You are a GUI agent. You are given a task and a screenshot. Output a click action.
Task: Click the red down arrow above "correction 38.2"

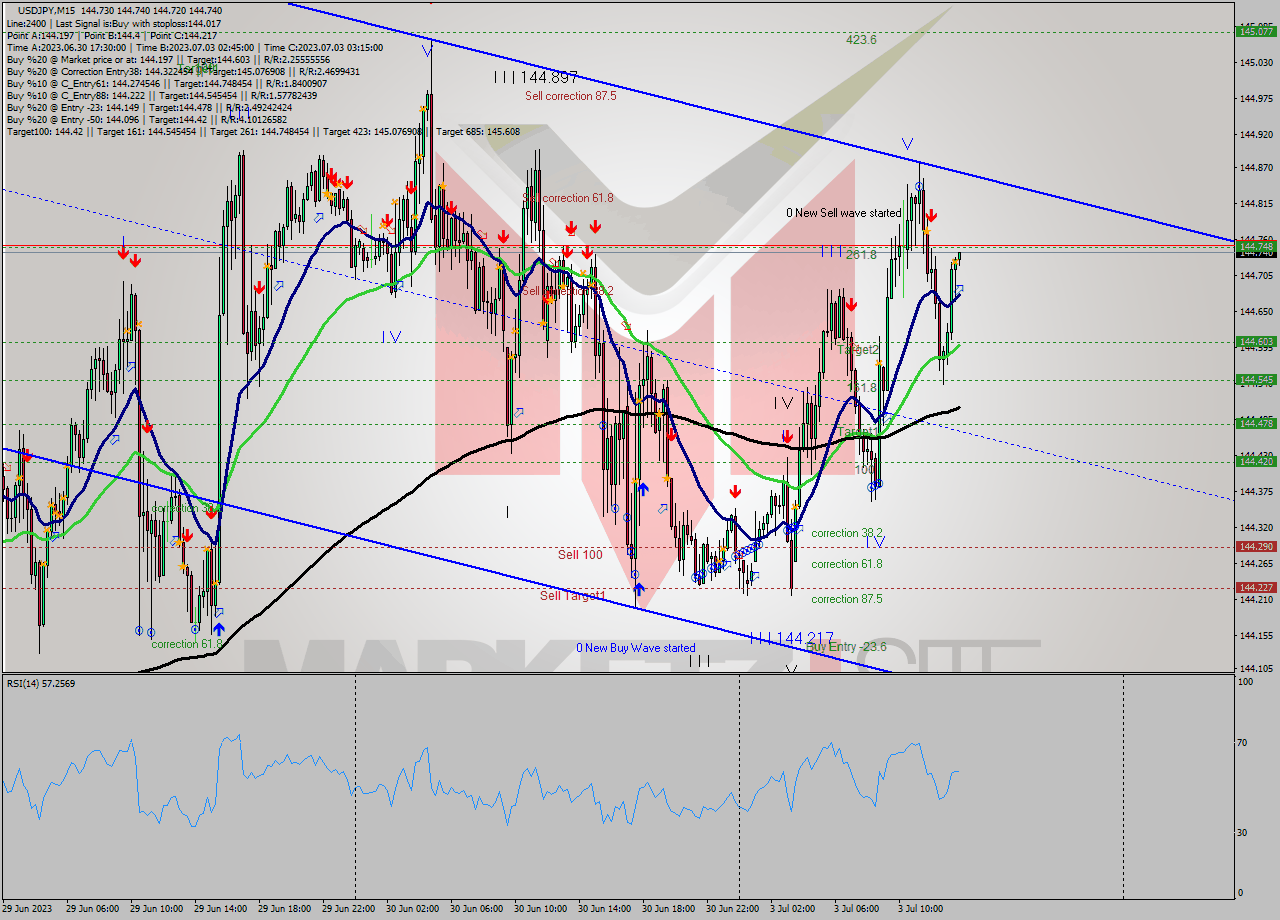pyautogui.click(x=735, y=490)
